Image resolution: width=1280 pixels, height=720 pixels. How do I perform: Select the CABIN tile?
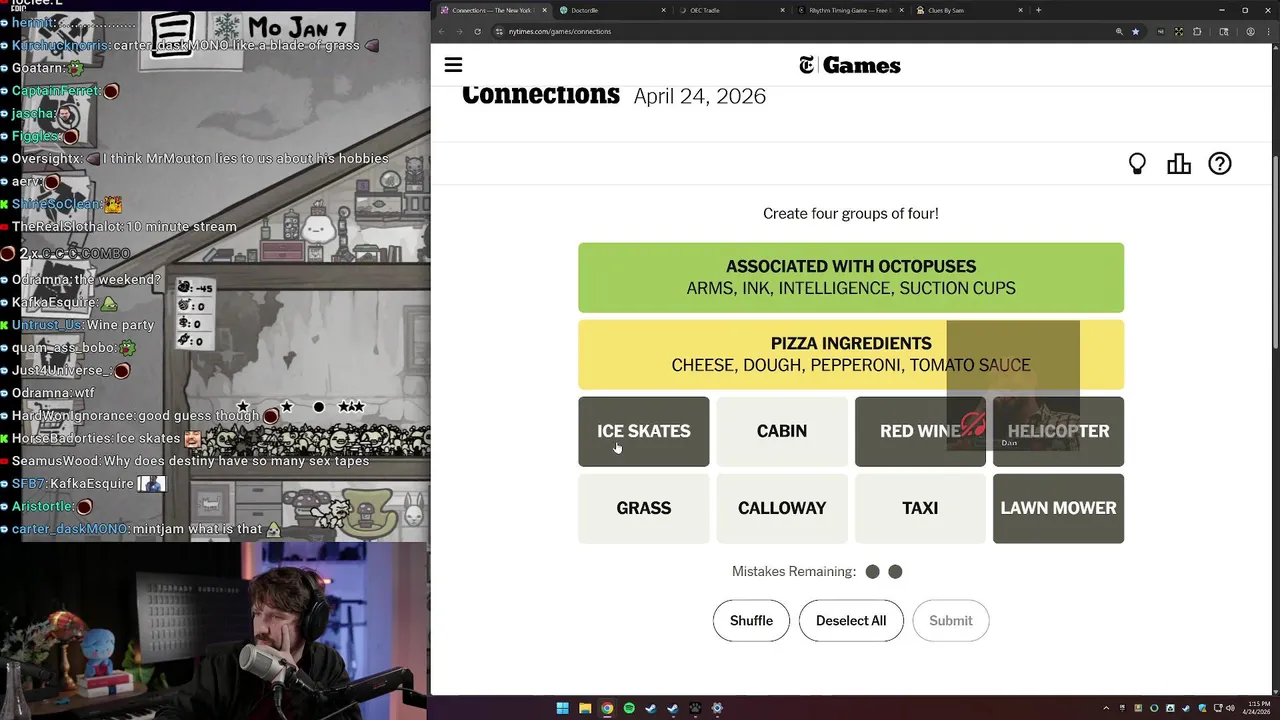click(782, 431)
